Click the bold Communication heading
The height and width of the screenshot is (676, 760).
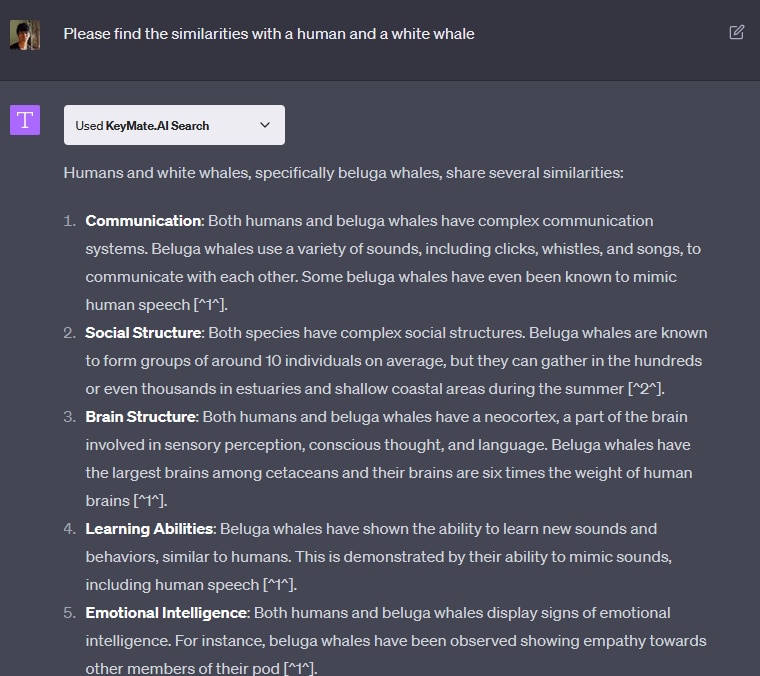pyautogui.click(x=143, y=220)
